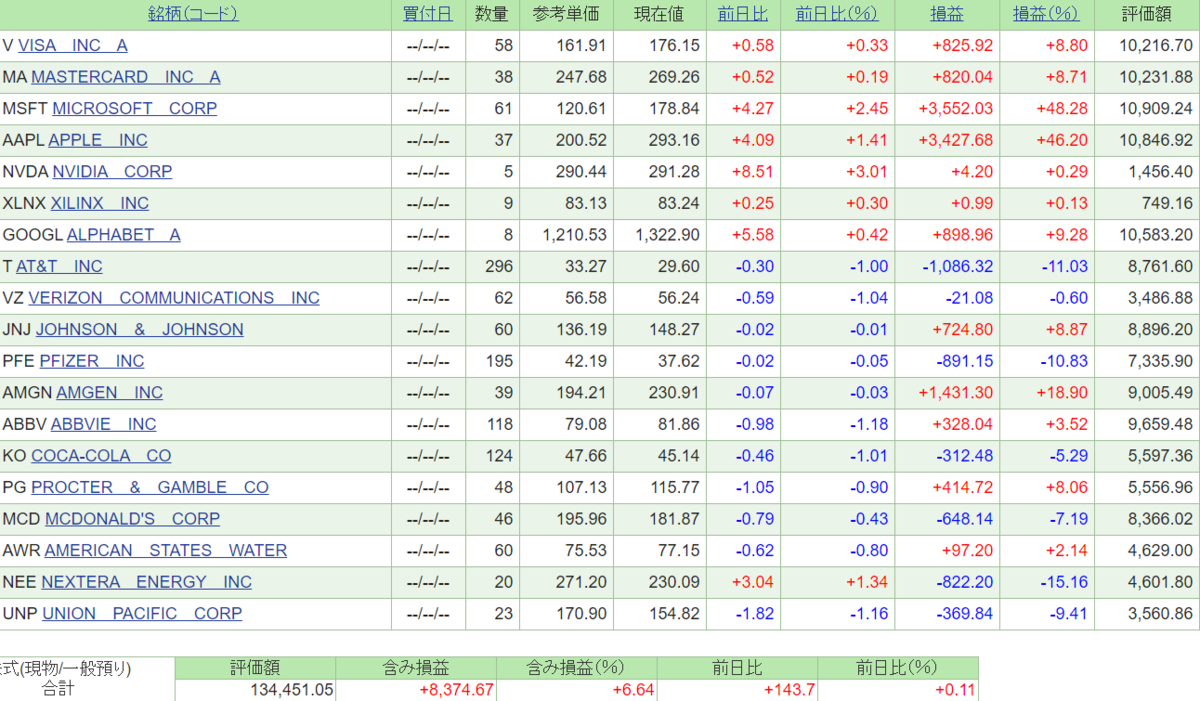Open the AMERICAN STATES WATER link

[165, 551]
